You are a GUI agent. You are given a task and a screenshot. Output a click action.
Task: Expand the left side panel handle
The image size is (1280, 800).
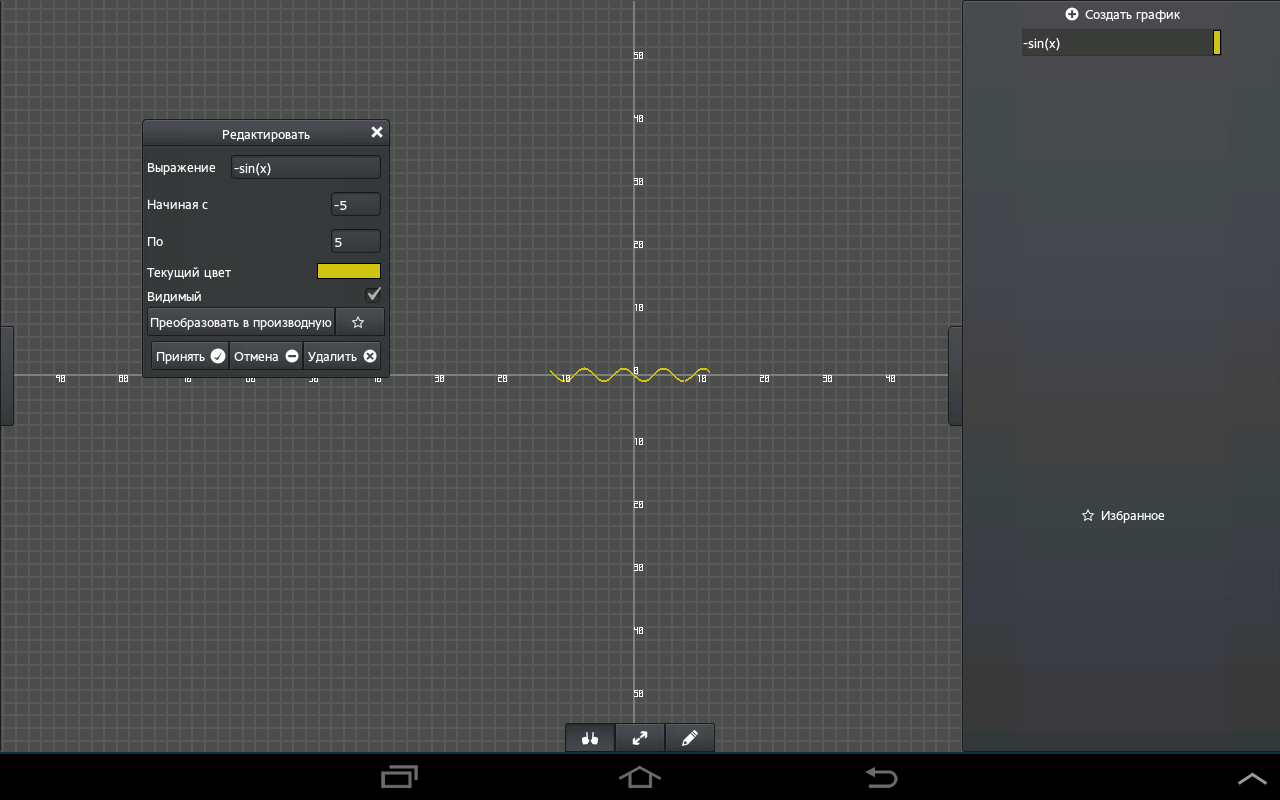pos(6,375)
